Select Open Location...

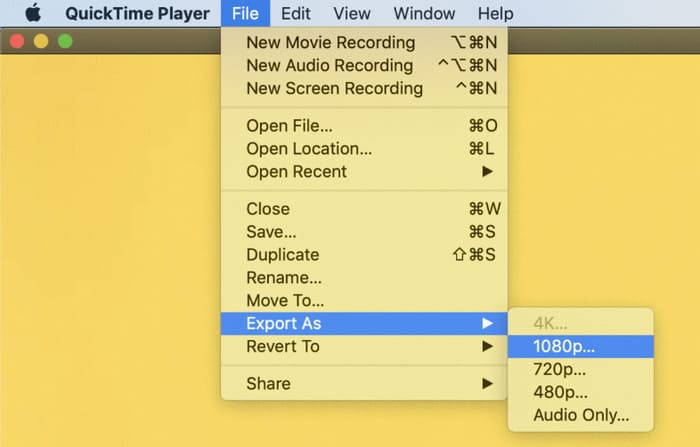tap(364, 148)
